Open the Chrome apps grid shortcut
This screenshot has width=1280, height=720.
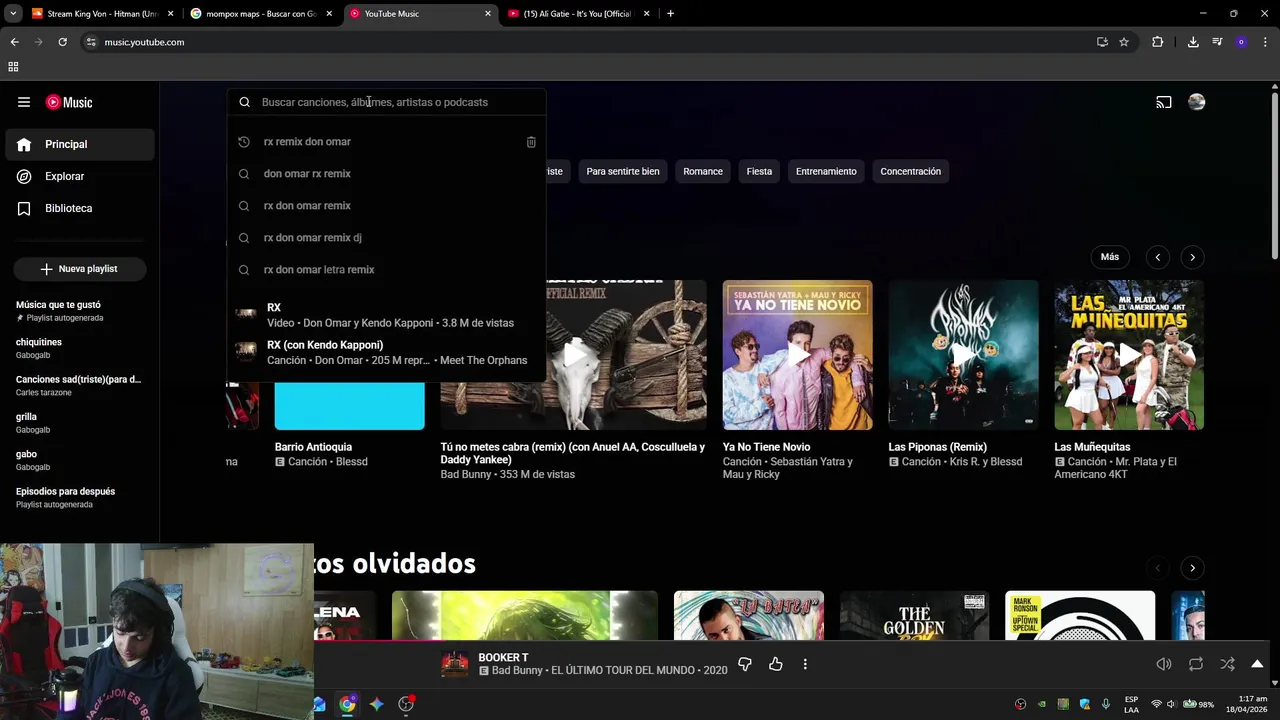click(x=13, y=67)
